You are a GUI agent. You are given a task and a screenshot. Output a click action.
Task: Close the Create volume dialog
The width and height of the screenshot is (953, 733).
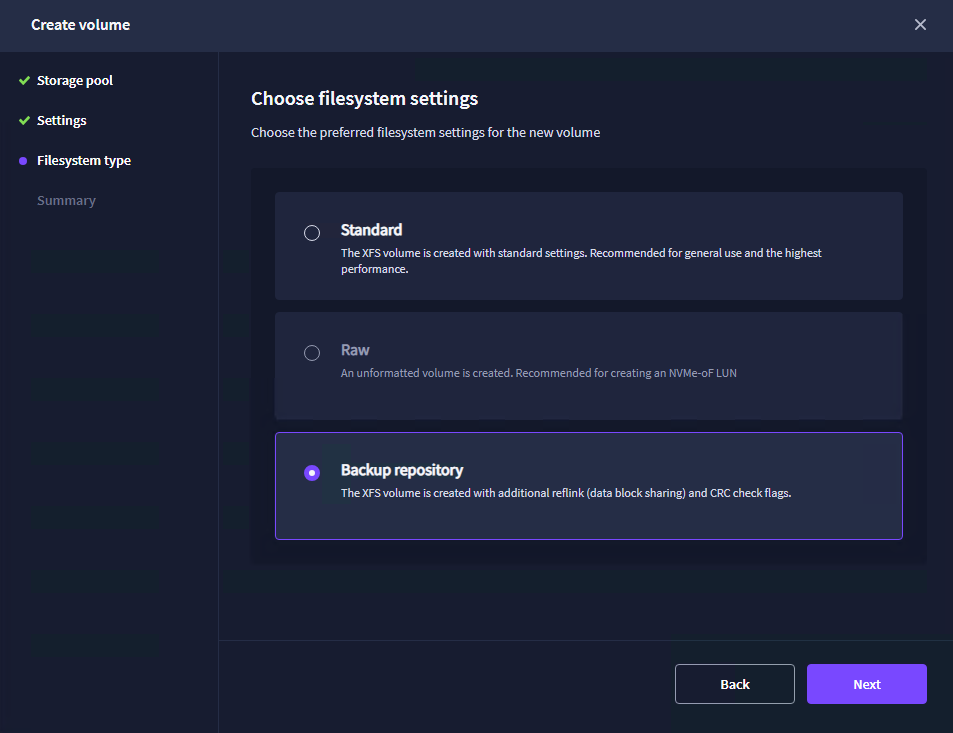click(x=920, y=24)
